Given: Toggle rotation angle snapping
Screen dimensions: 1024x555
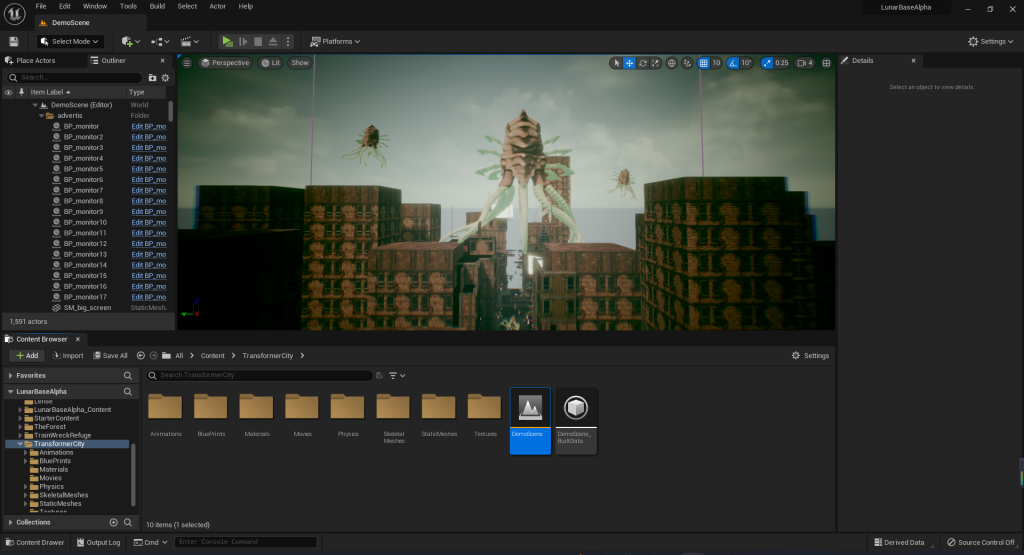Looking at the screenshot, I should tap(733, 63).
